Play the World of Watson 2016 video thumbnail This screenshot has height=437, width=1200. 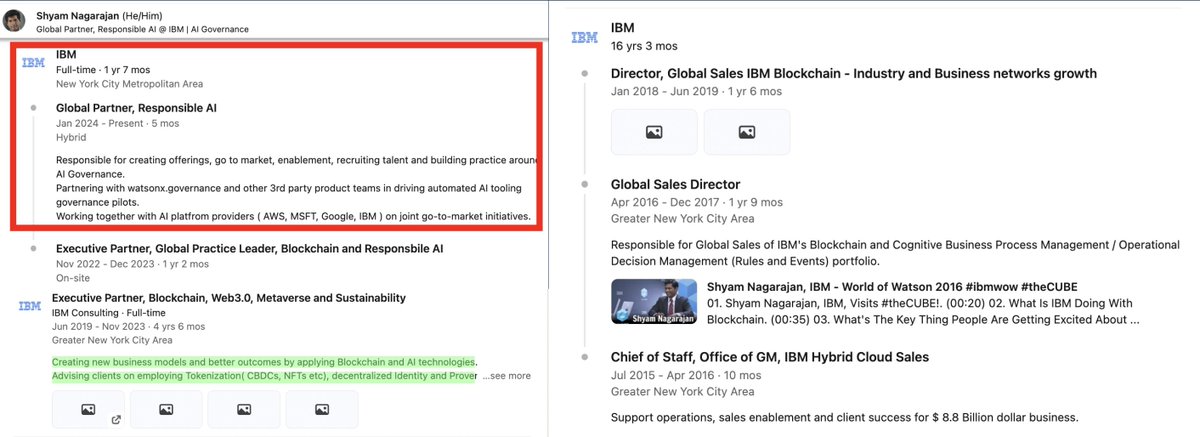654,301
